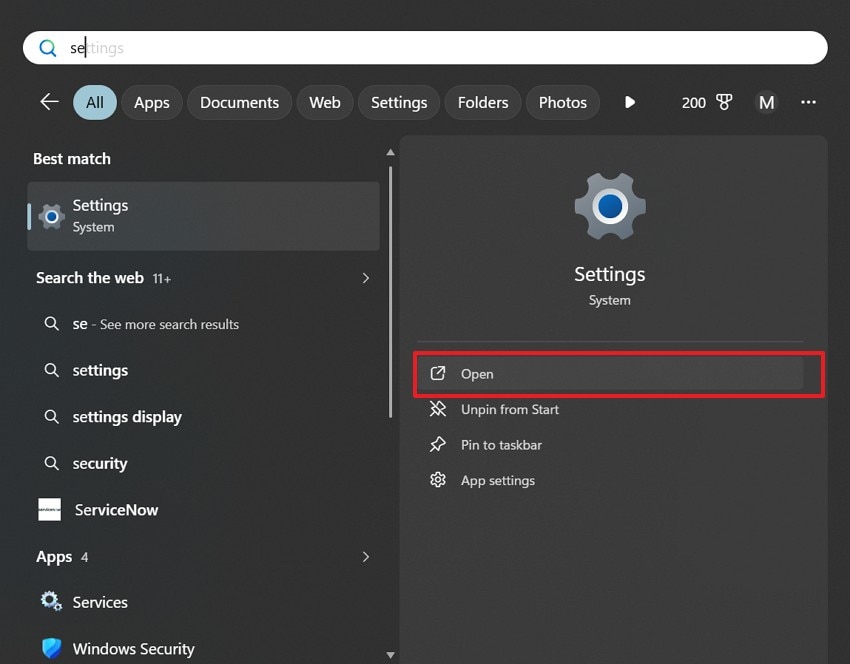Click the 'settings' web suggestion
850x664 pixels.
pyautogui.click(x=100, y=371)
